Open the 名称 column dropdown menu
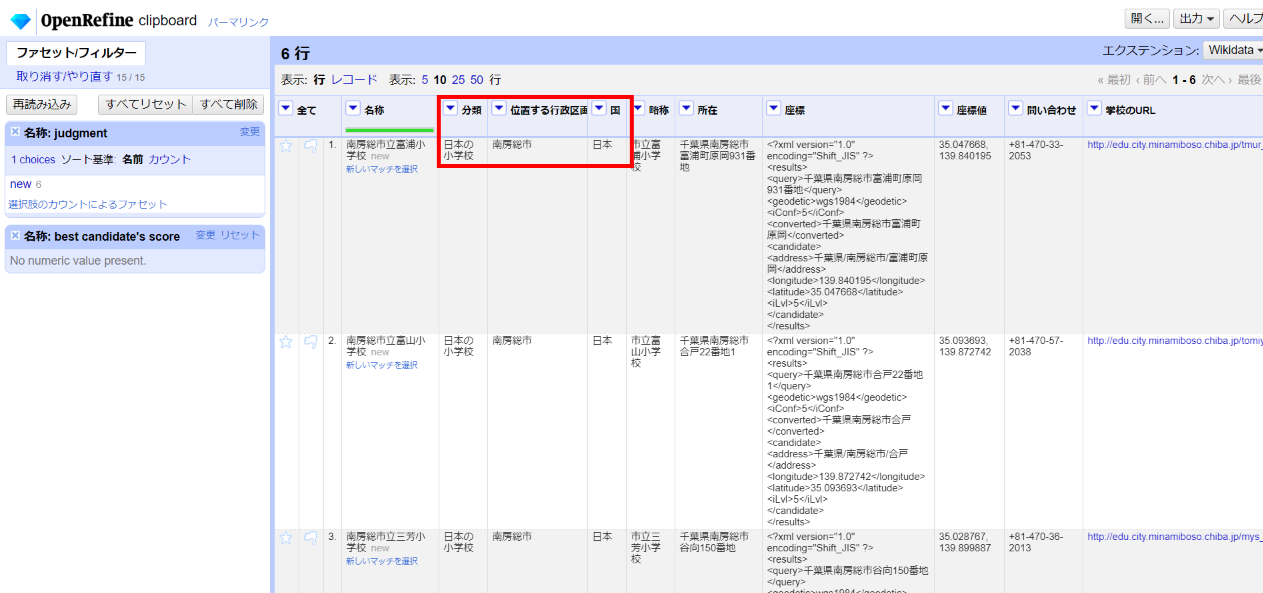Image resolution: width=1263 pixels, height=593 pixels. tap(353, 109)
